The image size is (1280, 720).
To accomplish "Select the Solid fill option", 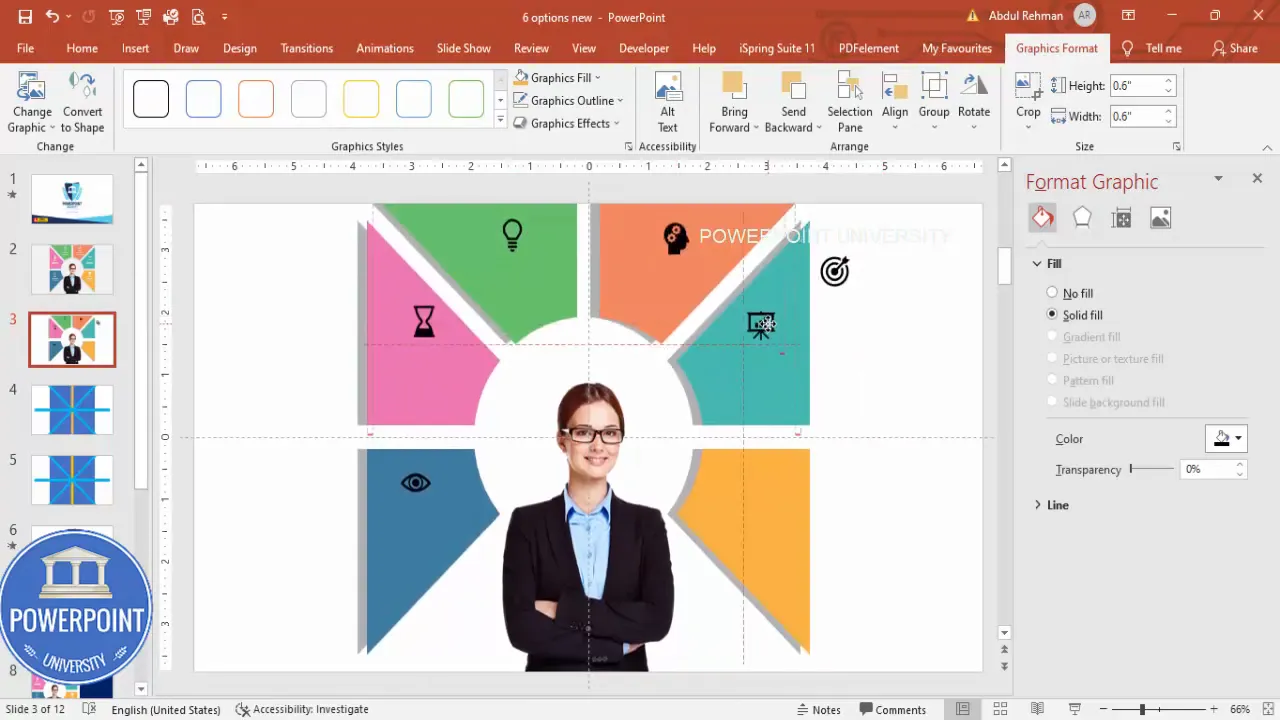I will pos(1074,315).
